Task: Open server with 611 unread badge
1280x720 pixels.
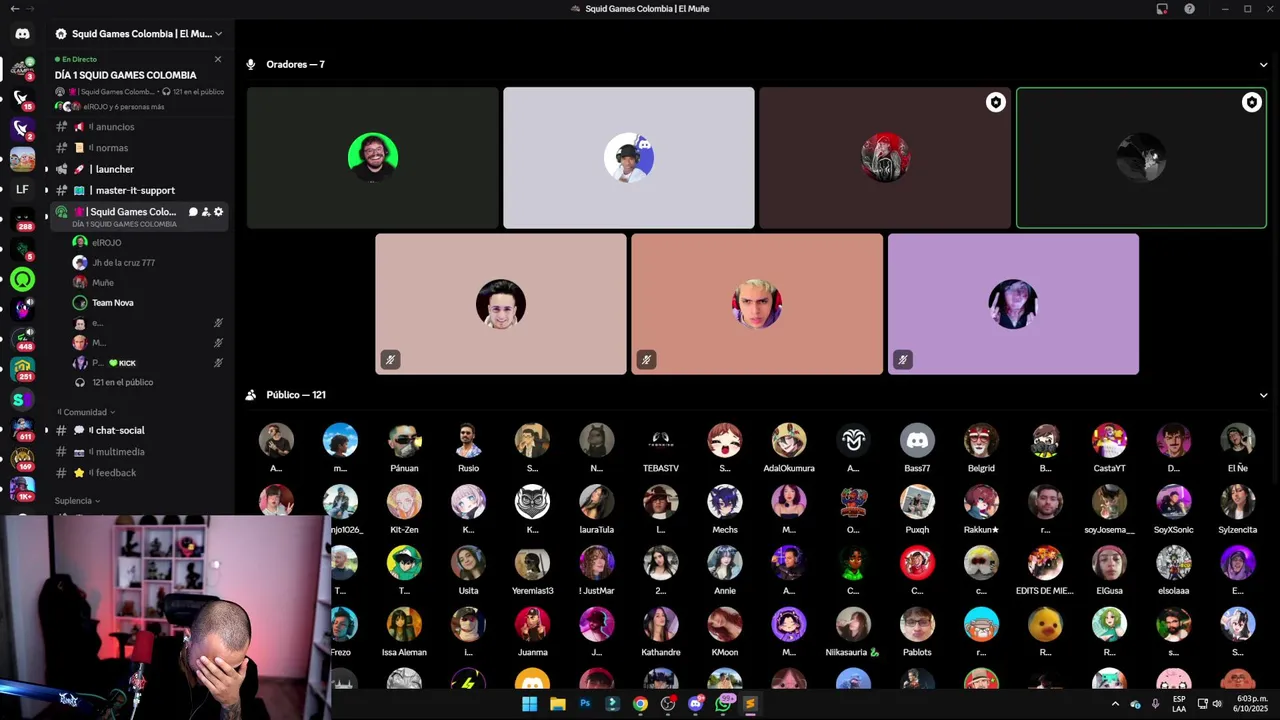Action: point(22,430)
